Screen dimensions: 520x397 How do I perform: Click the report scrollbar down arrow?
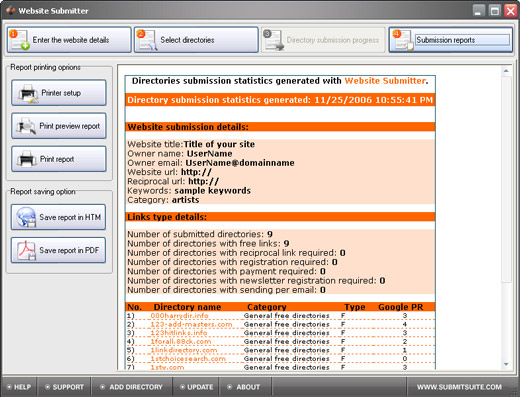tap(506, 364)
